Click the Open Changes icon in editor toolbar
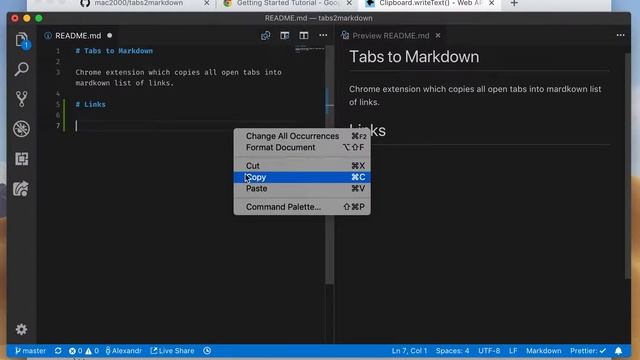Screen dimensions: 640x360 266,36
